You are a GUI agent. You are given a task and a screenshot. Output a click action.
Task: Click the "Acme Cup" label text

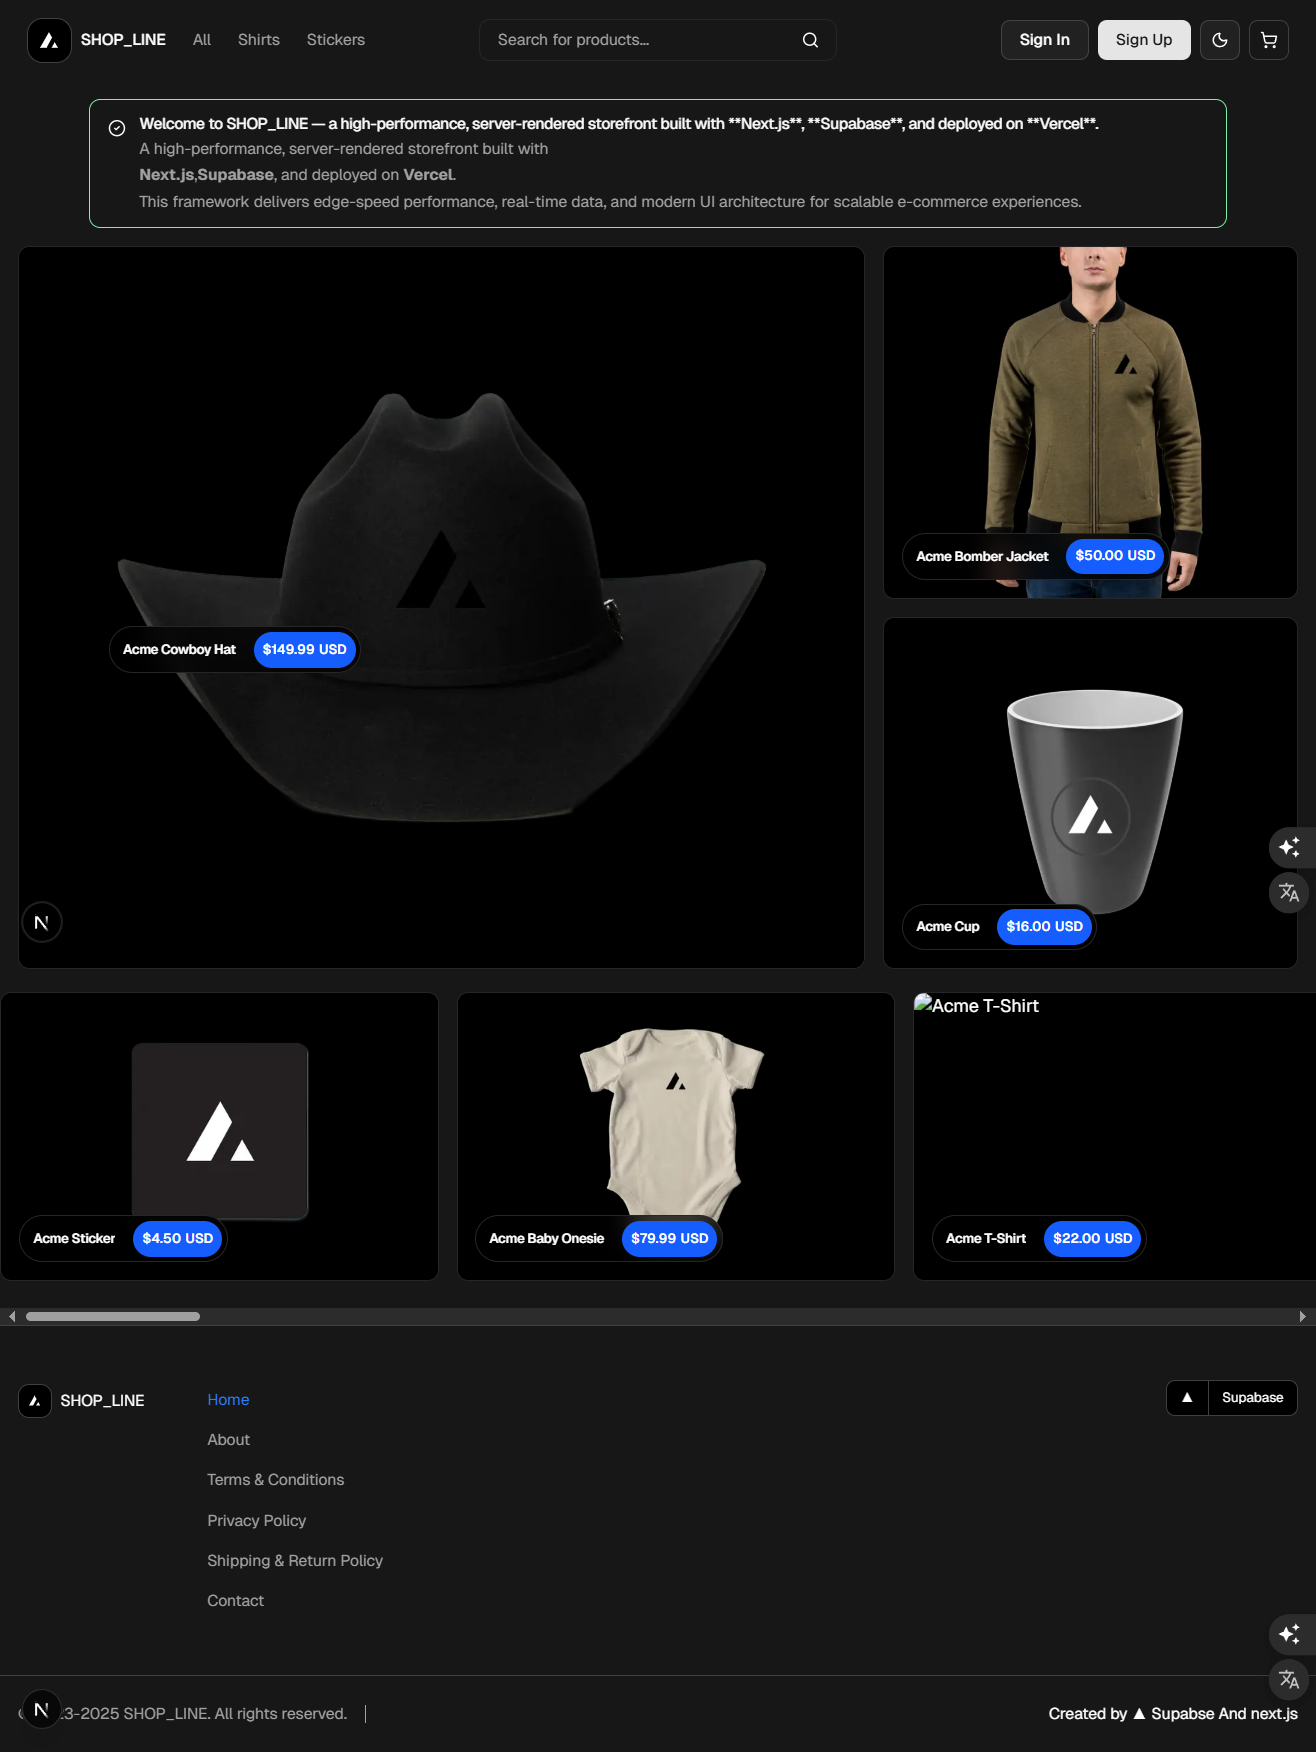tap(948, 927)
